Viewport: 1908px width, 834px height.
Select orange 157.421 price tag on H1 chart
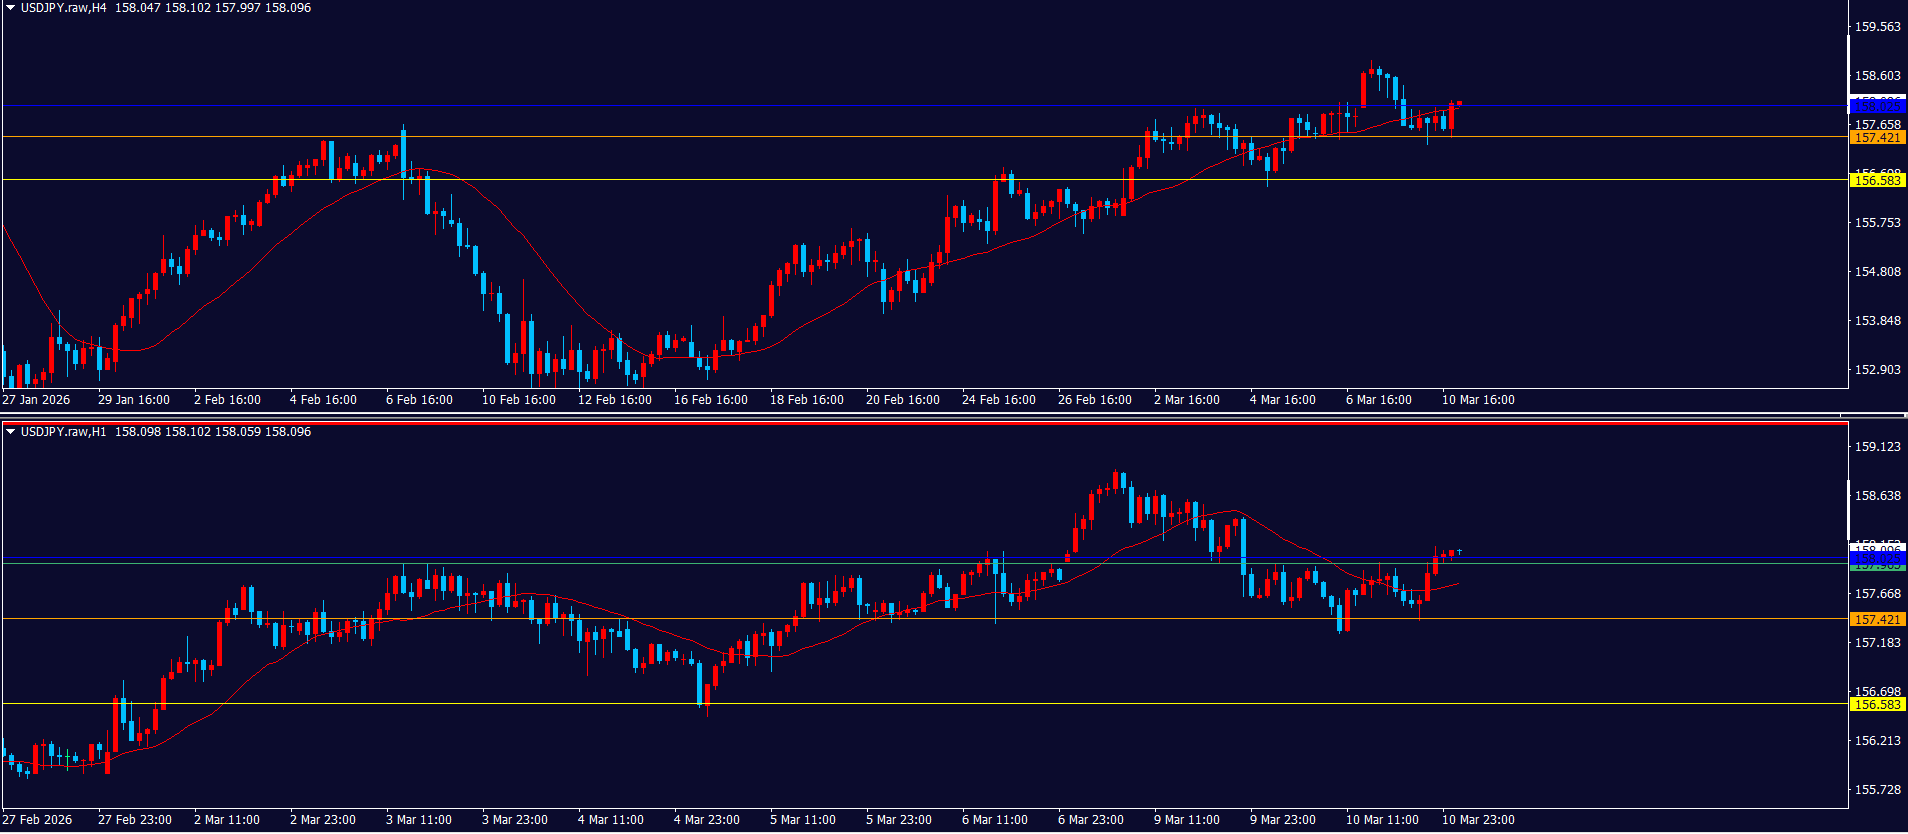click(1877, 620)
